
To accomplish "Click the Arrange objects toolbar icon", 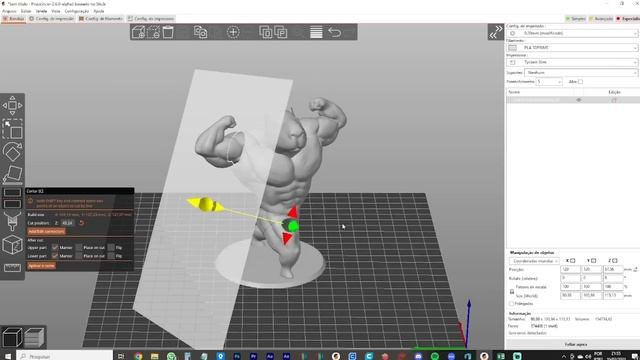I will pos(200,32).
